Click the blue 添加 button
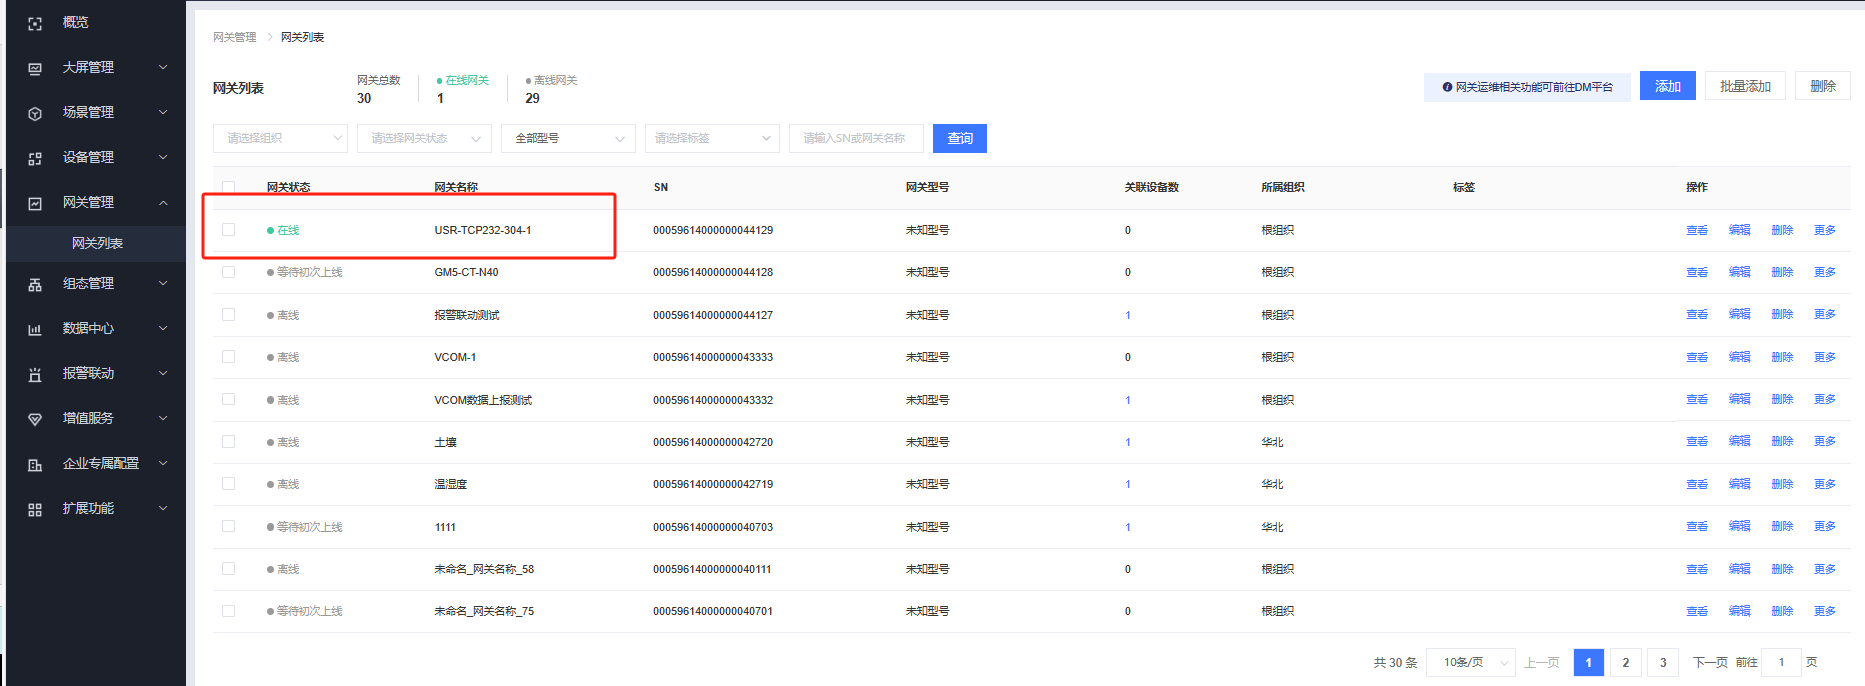 coord(1667,87)
